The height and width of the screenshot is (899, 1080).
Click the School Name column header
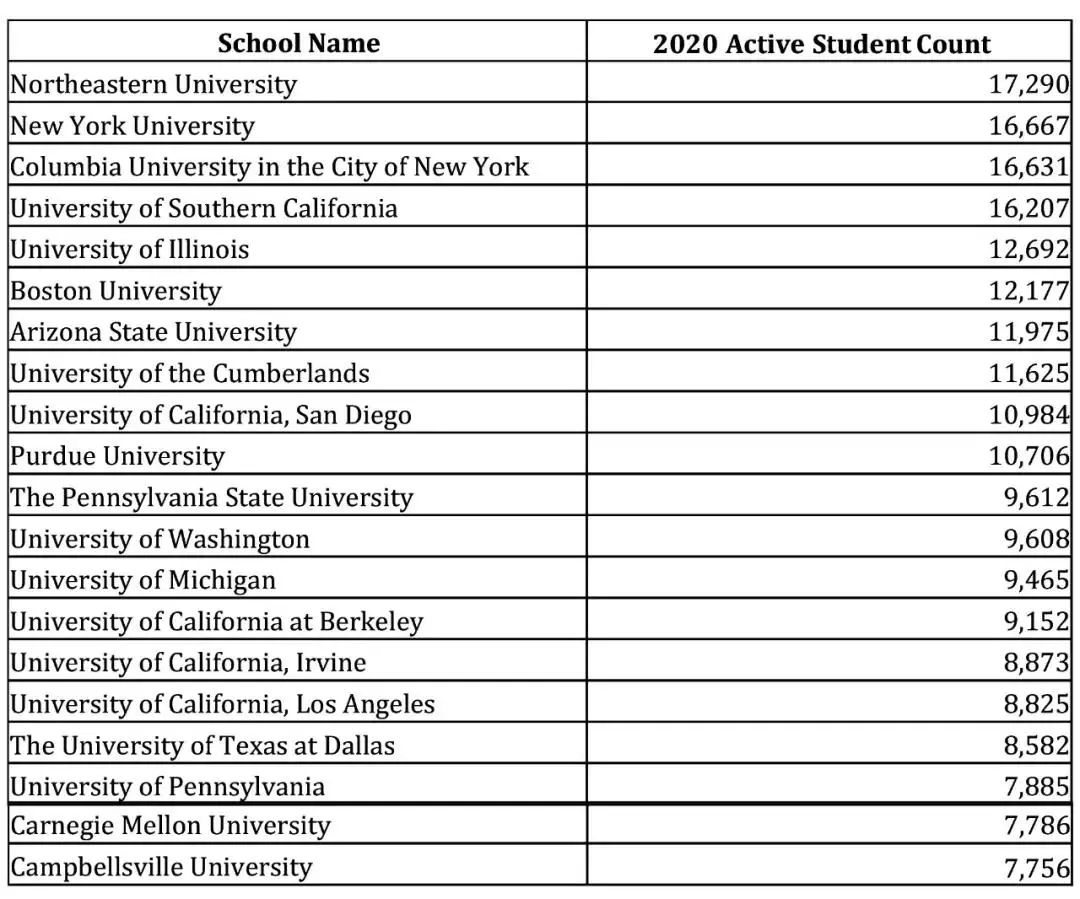coord(298,43)
